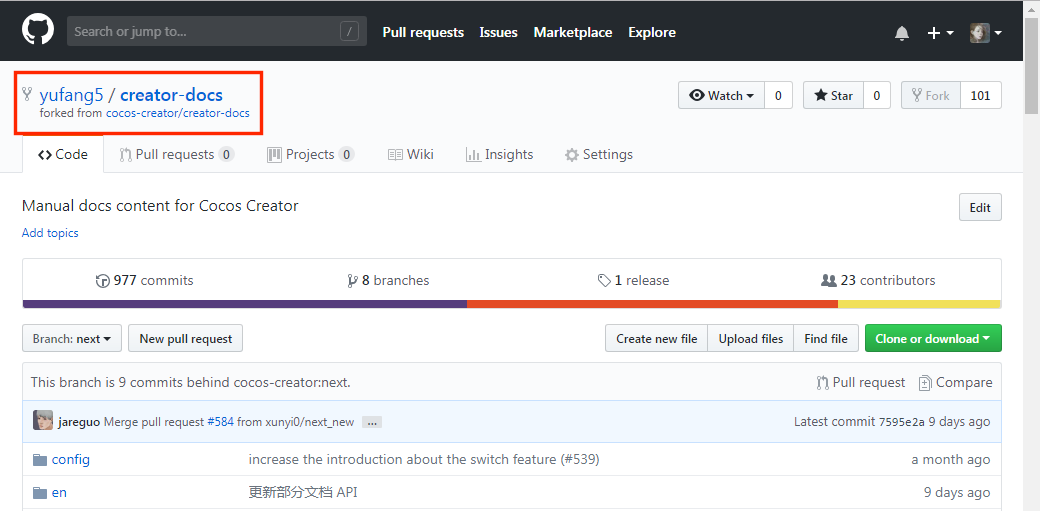View the stargazers count next to Star
This screenshot has height=511, width=1040.
[876, 96]
